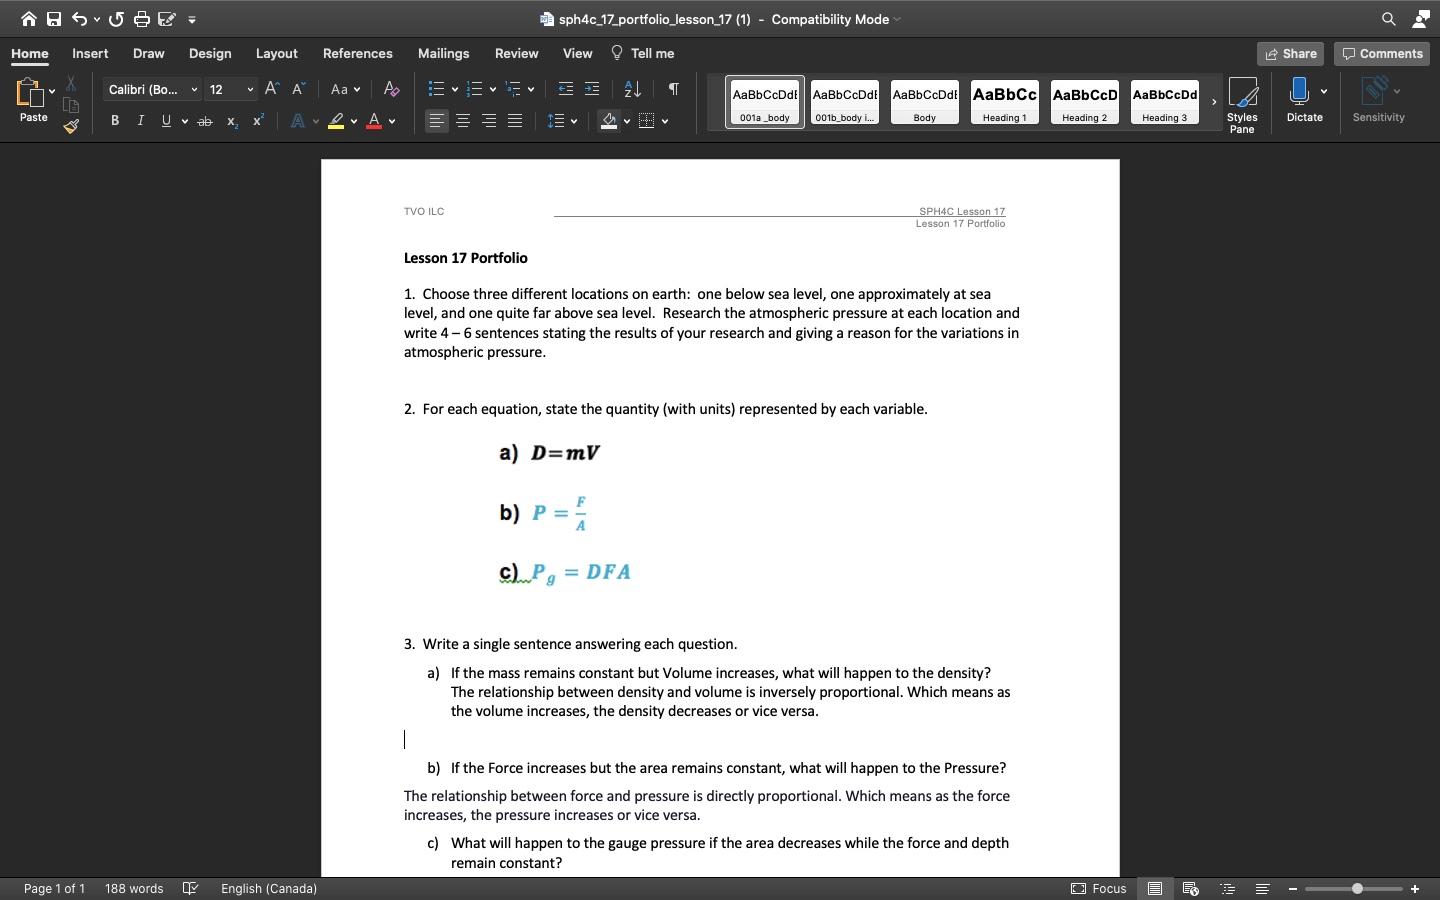This screenshot has width=1440, height=900.
Task: Click the Sort icon in the ribbon
Action: (x=632, y=89)
